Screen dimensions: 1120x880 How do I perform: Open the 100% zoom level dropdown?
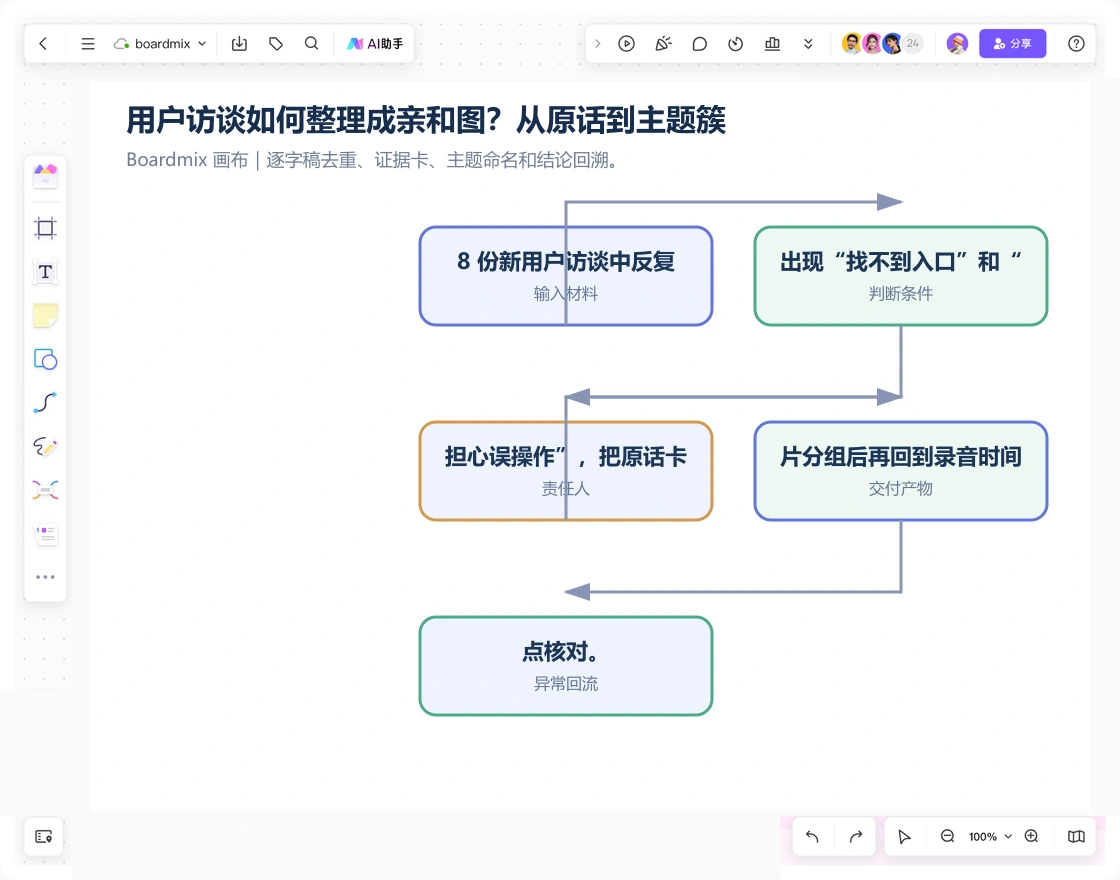pyautogui.click(x=990, y=836)
